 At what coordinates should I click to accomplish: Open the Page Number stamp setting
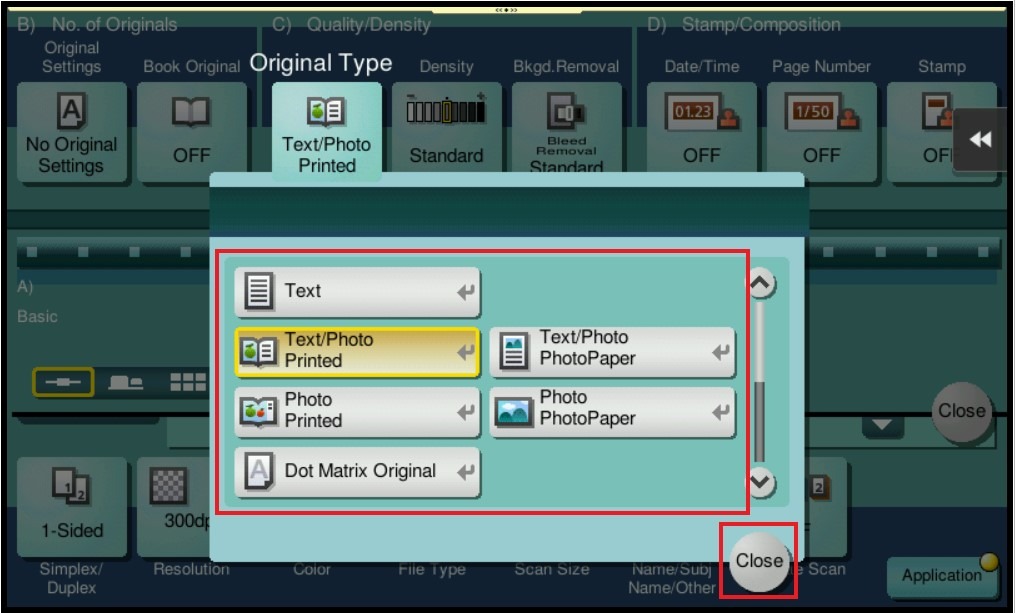point(821,132)
